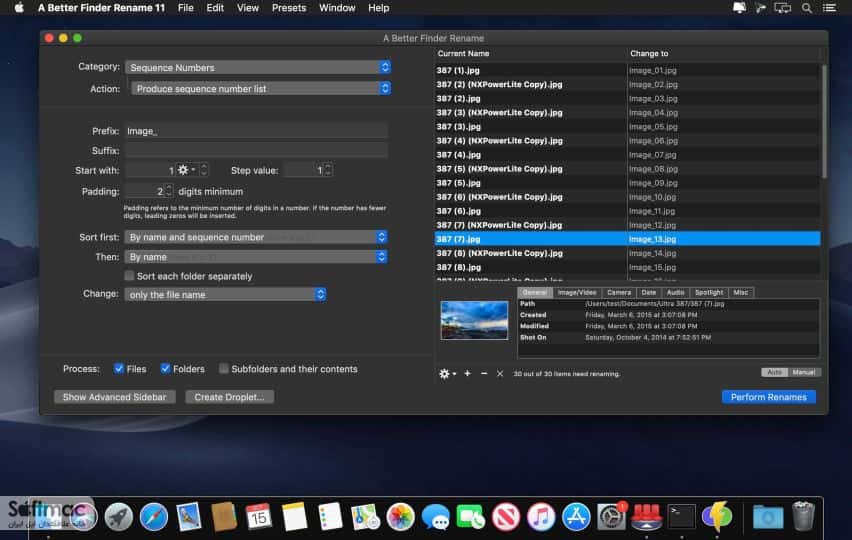Viewport: 852px width, 540px height.
Task: Open the Sort first dropdown
Action: (x=256, y=237)
